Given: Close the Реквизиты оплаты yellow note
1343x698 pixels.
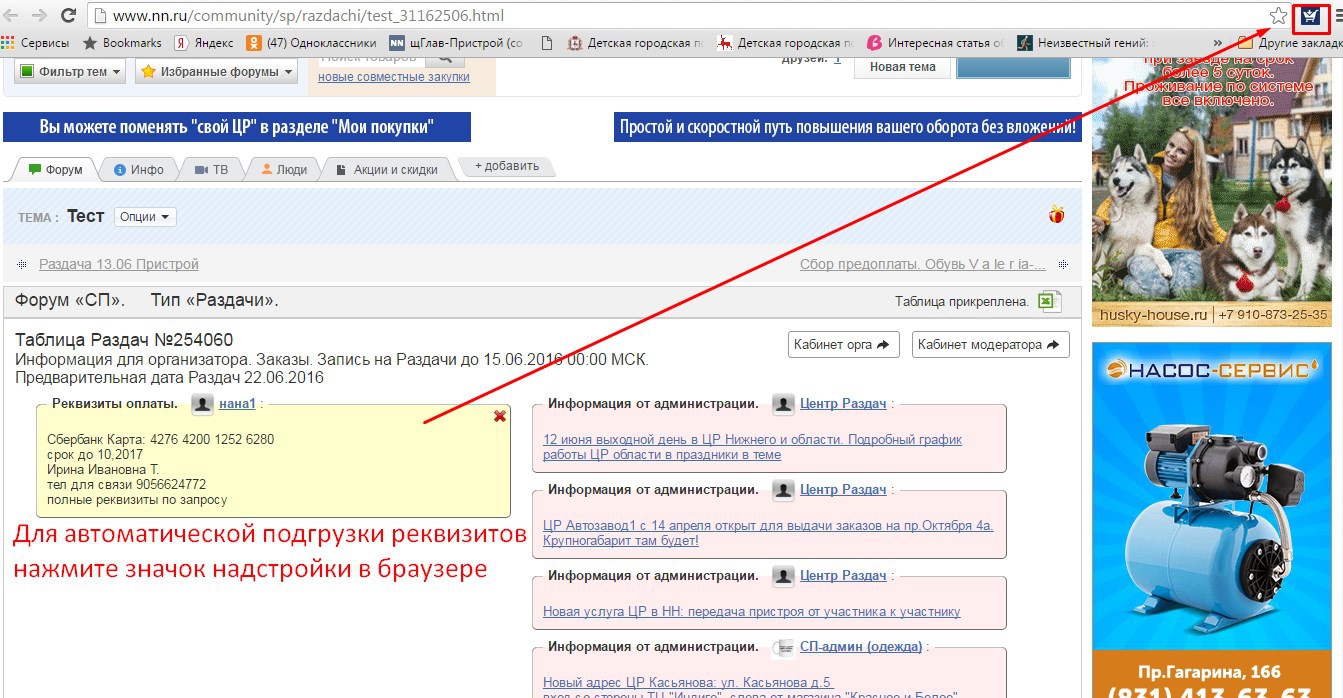Looking at the screenshot, I should [500, 416].
